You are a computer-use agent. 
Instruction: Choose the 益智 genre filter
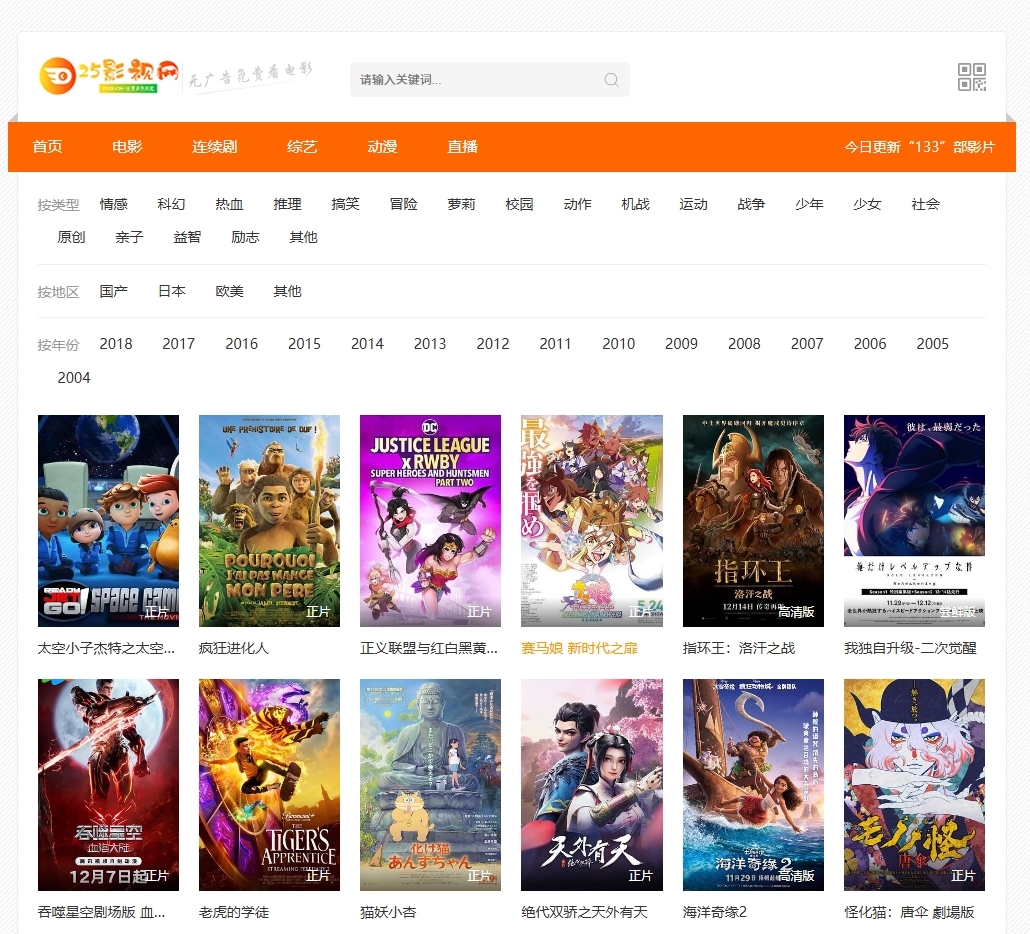tap(187, 237)
